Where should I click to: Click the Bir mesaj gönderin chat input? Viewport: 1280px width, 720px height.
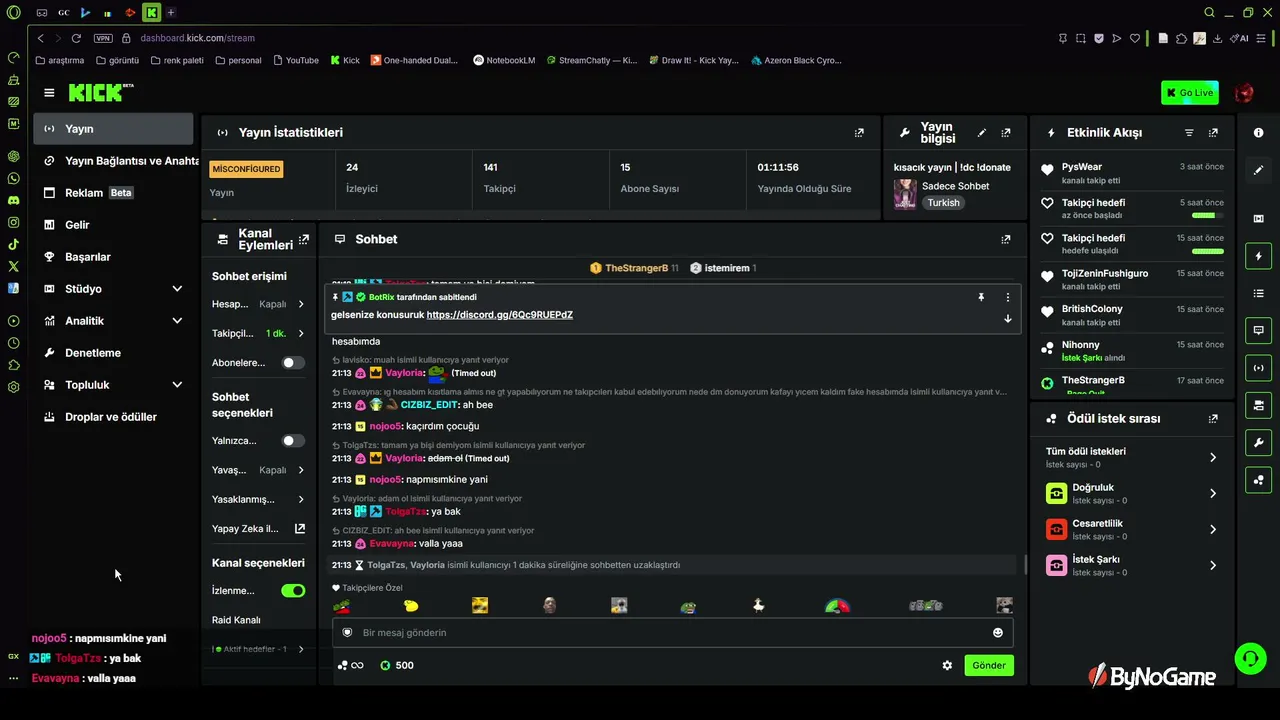672,633
